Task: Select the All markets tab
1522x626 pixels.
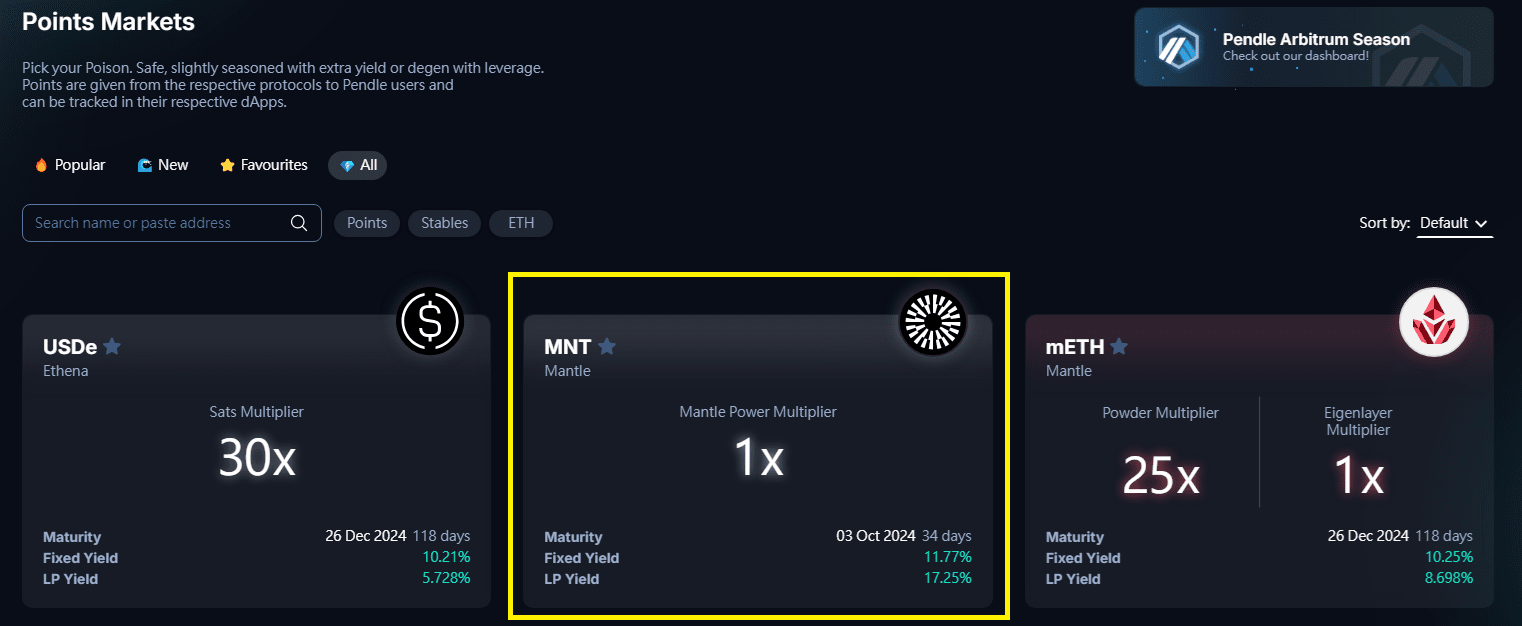Action: (x=358, y=165)
